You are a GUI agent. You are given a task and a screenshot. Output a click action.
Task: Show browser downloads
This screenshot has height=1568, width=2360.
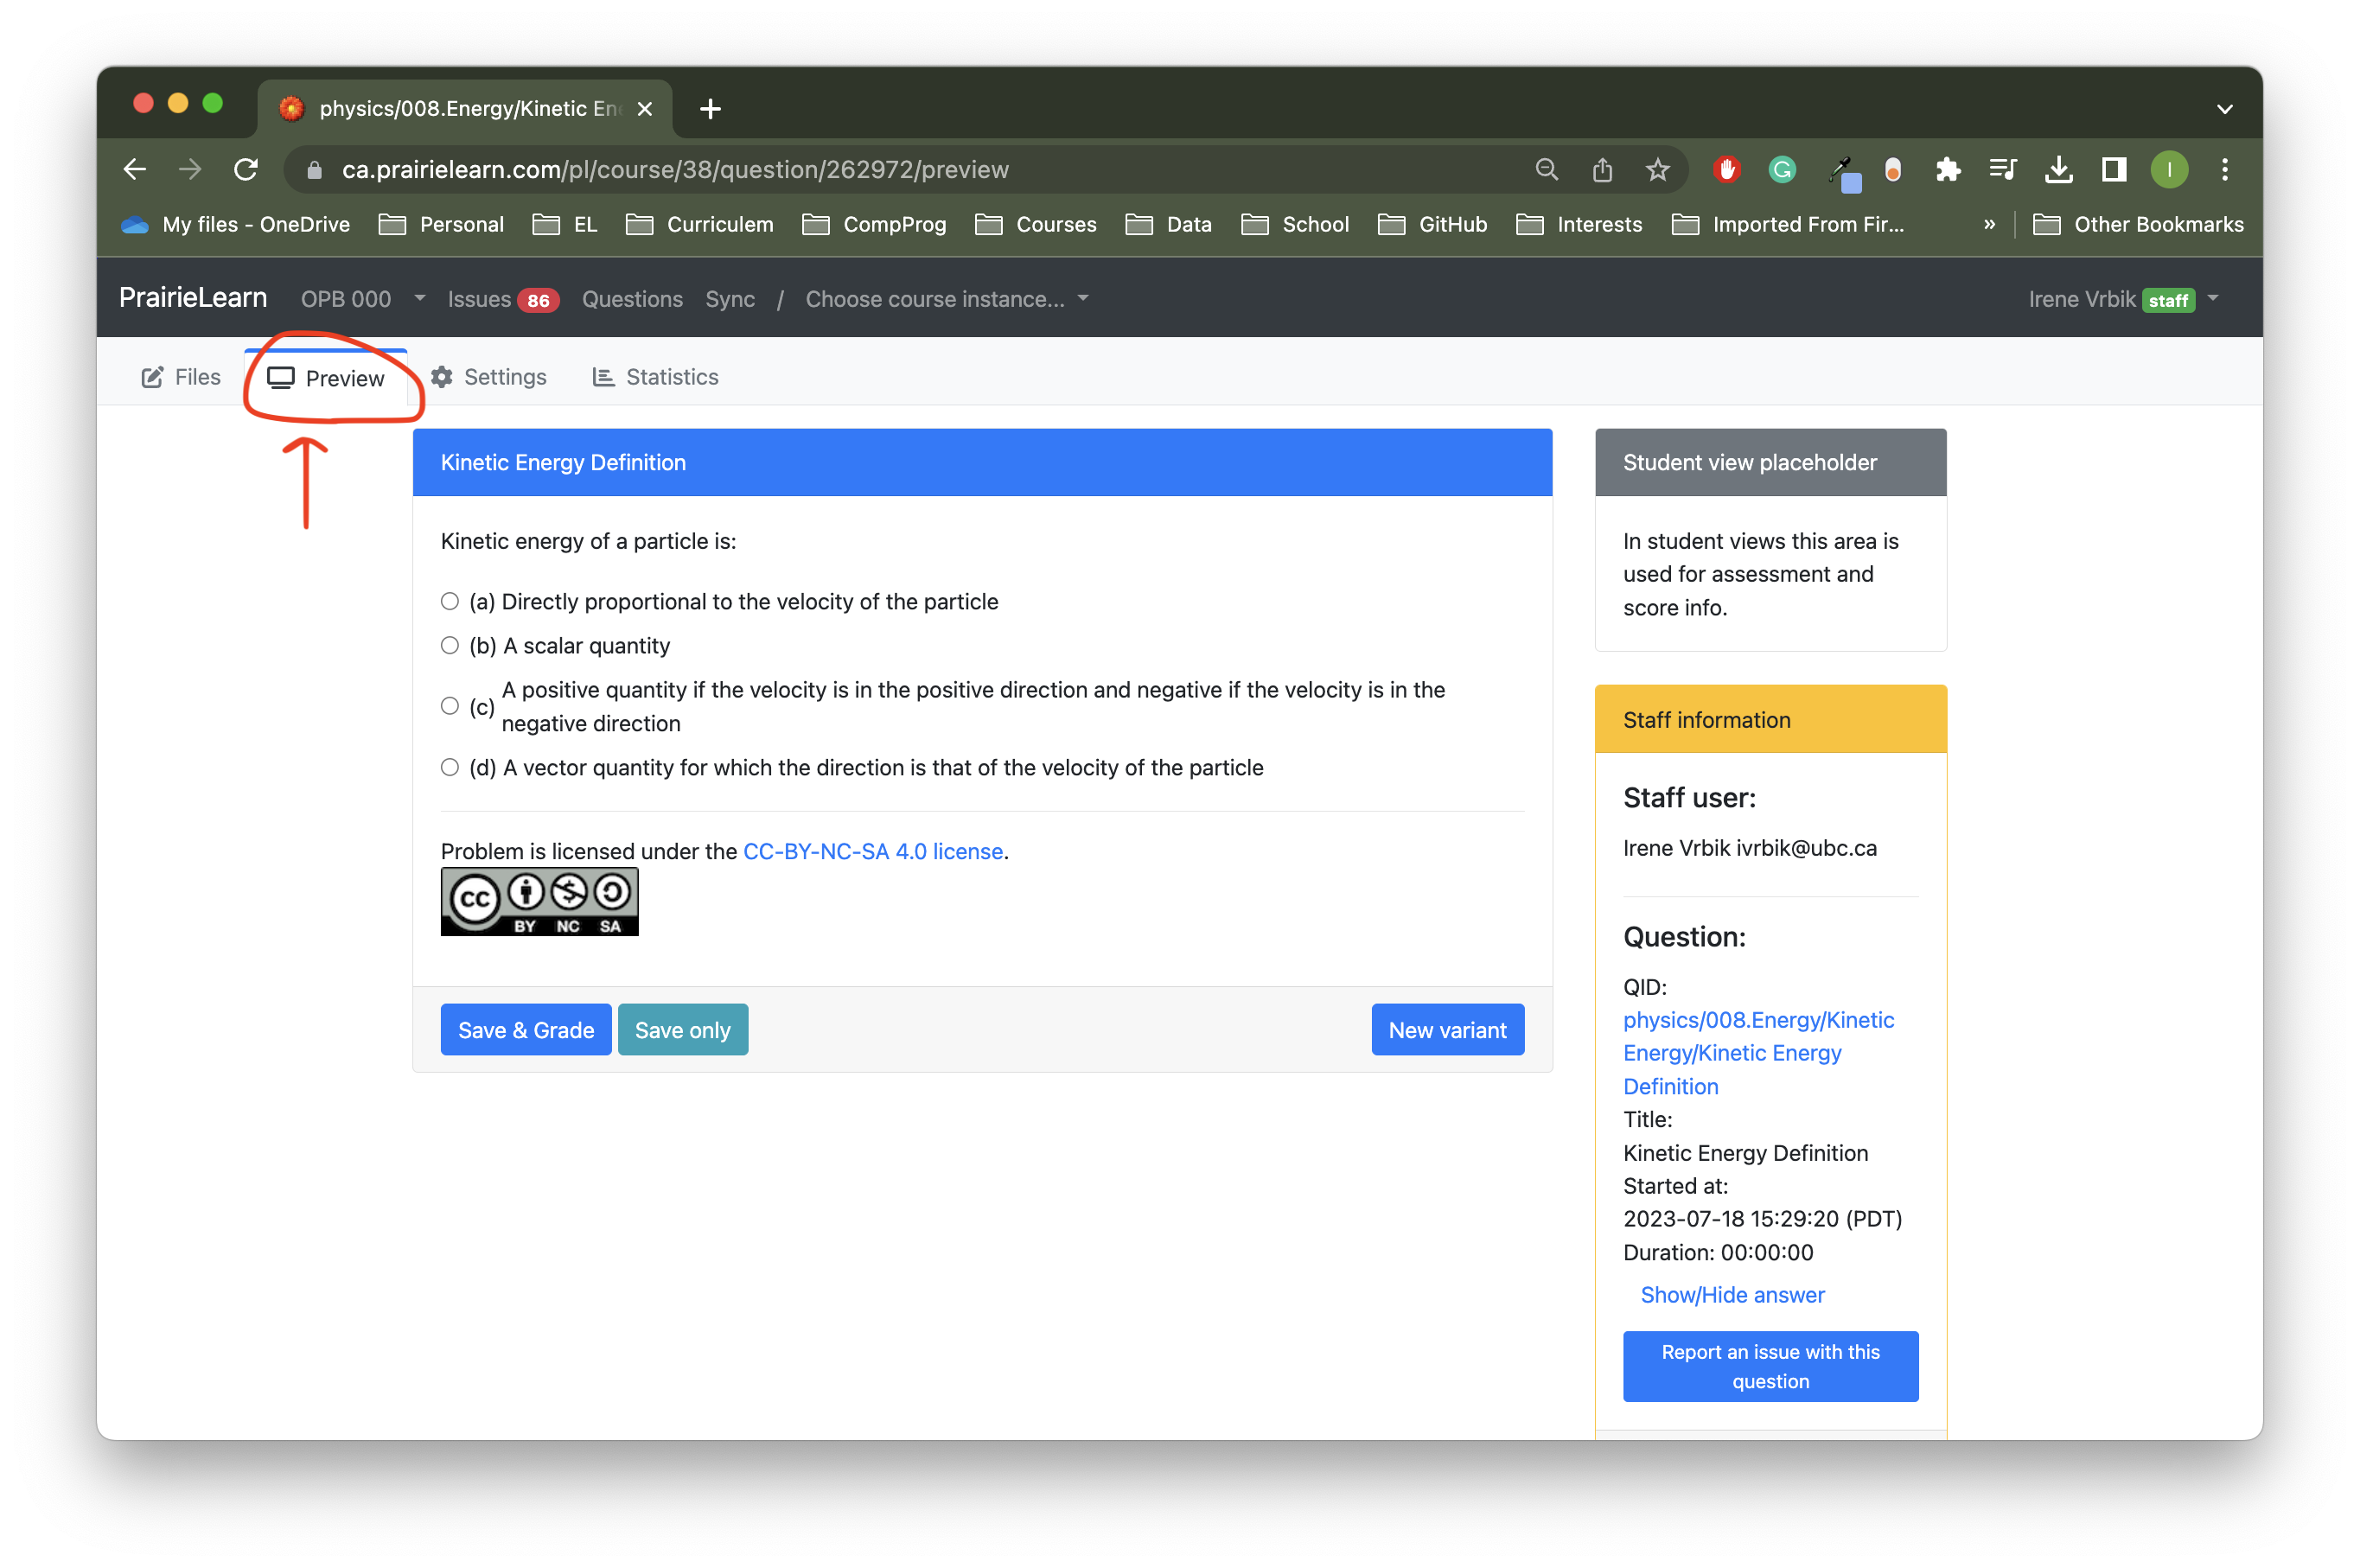click(x=2058, y=169)
